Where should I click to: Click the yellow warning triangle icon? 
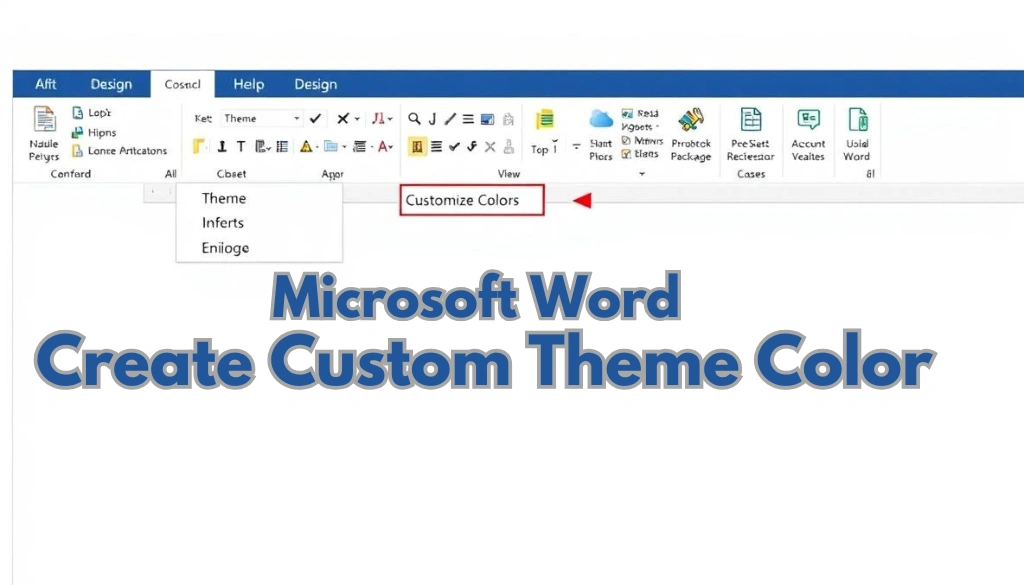[x=306, y=146]
